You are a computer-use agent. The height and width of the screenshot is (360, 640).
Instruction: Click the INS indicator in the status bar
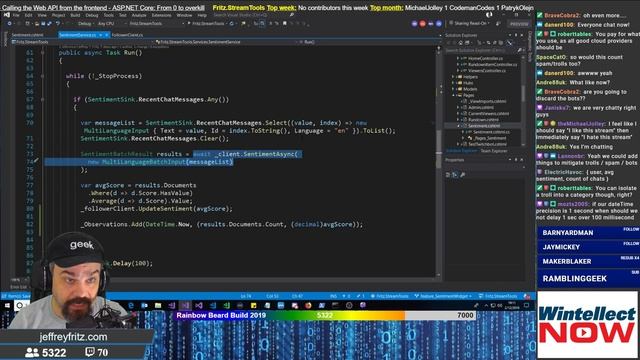point(333,296)
